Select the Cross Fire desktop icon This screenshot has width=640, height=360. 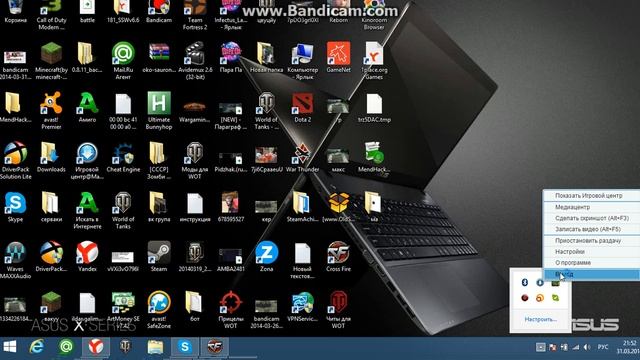pyautogui.click(x=338, y=257)
